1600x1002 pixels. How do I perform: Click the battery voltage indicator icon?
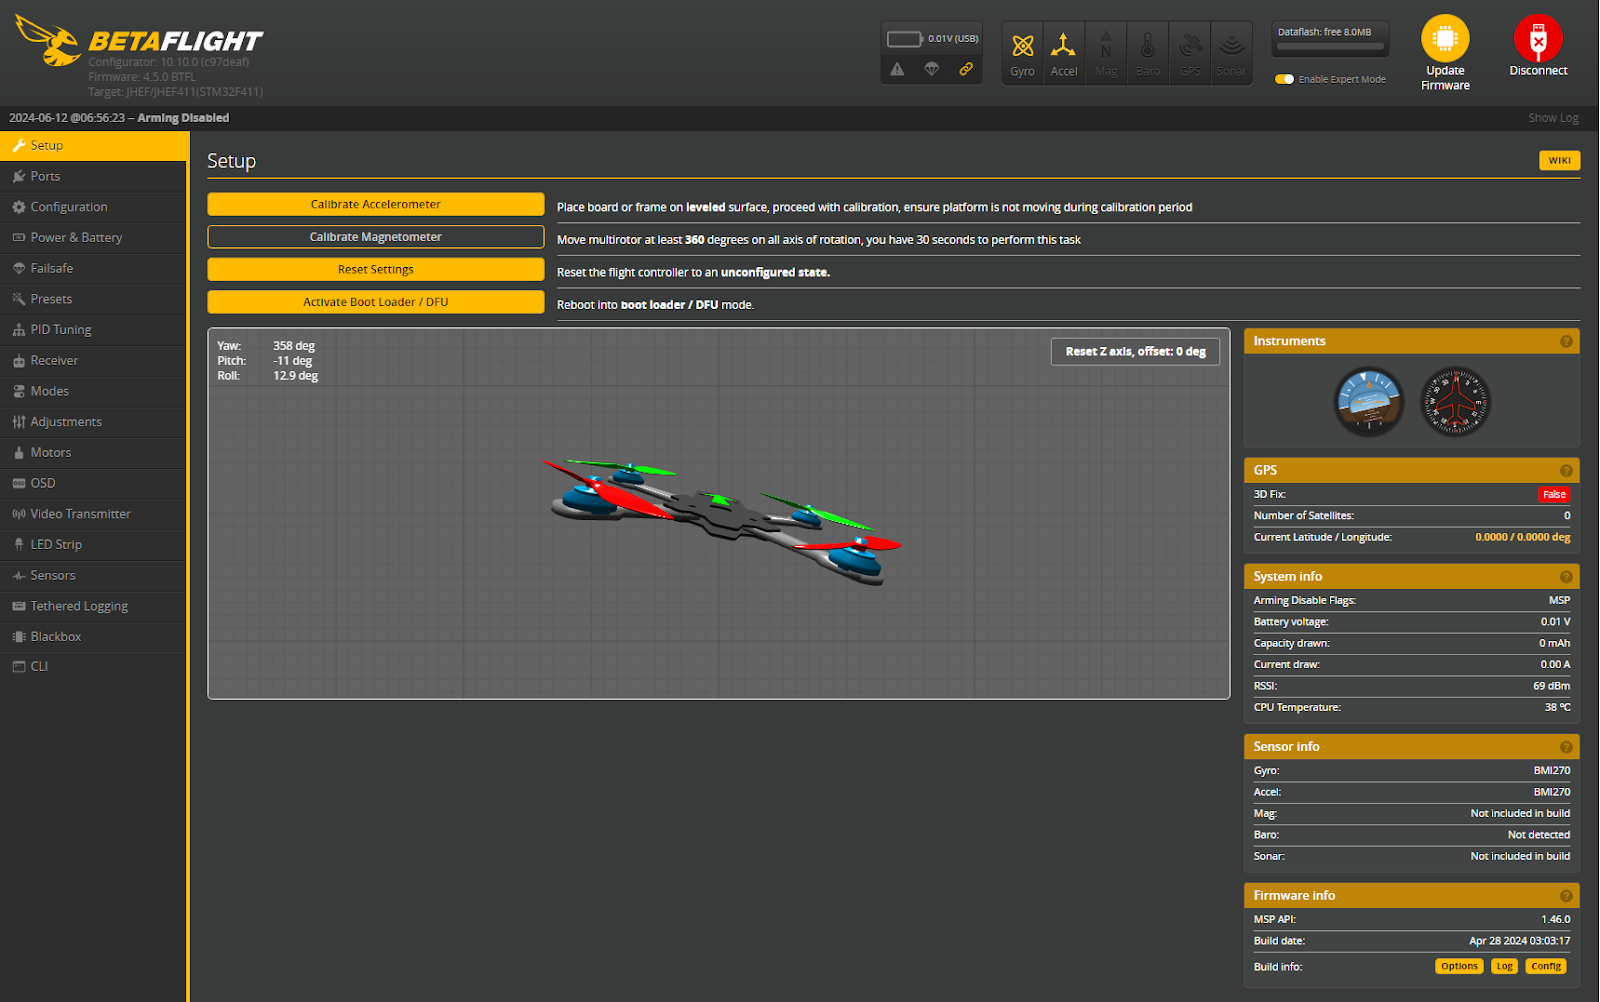(x=904, y=39)
